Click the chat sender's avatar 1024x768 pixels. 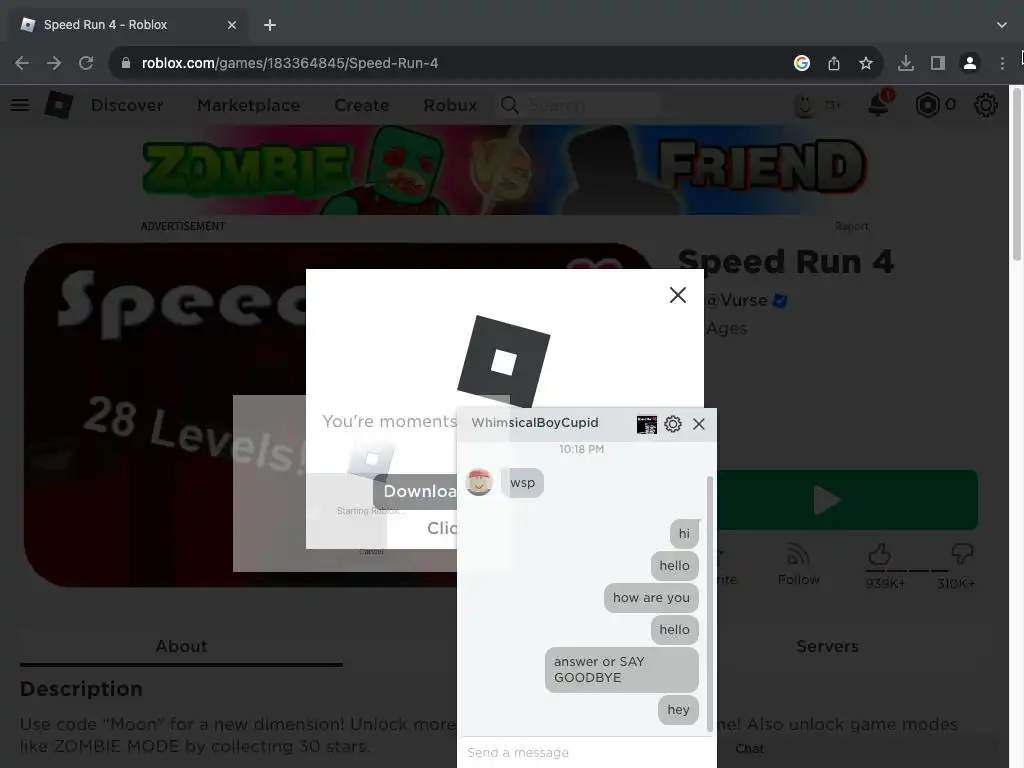point(479,482)
